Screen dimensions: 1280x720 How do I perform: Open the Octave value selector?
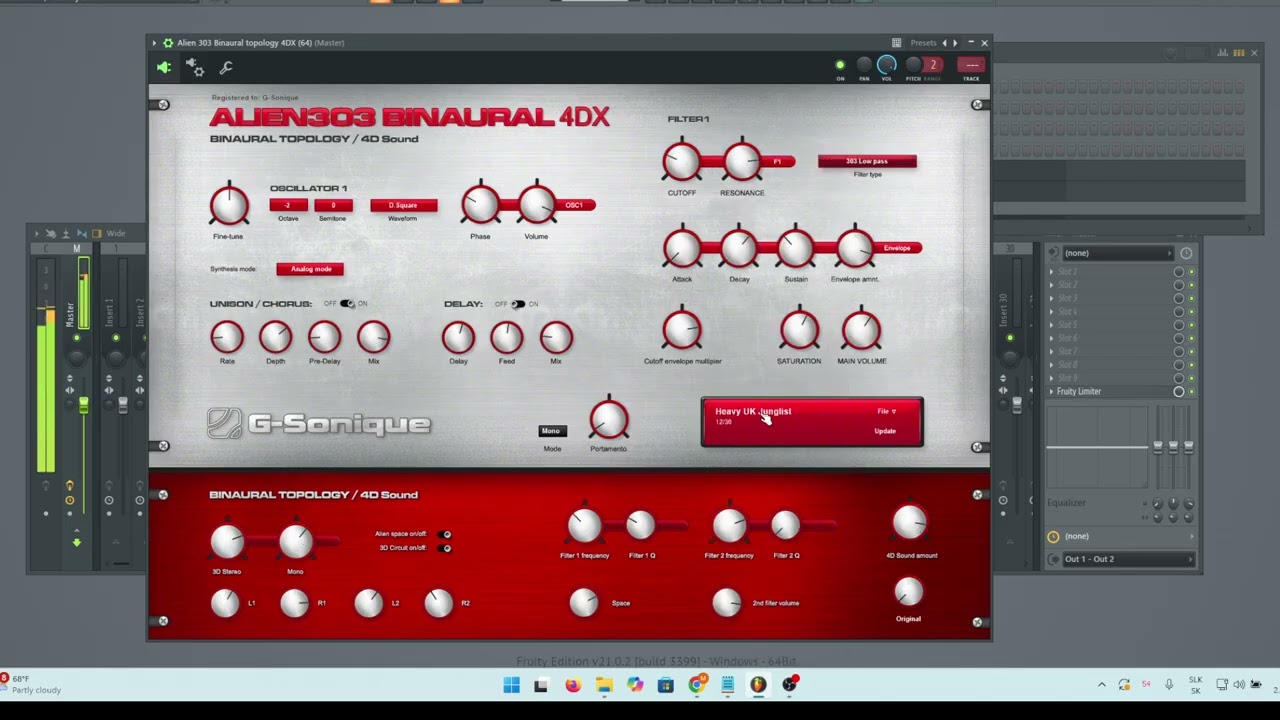(288, 205)
